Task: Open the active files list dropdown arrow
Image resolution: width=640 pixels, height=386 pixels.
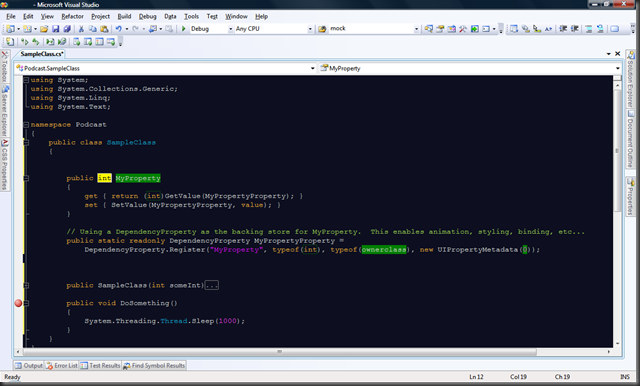Action: (609, 53)
